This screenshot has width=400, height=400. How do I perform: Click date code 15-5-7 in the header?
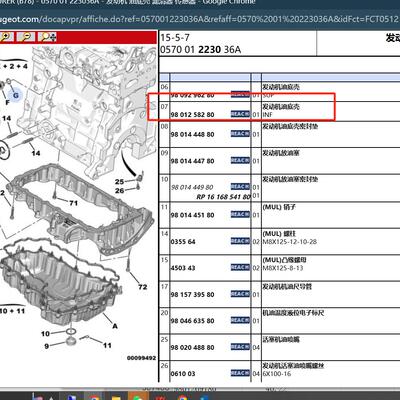tap(175, 37)
